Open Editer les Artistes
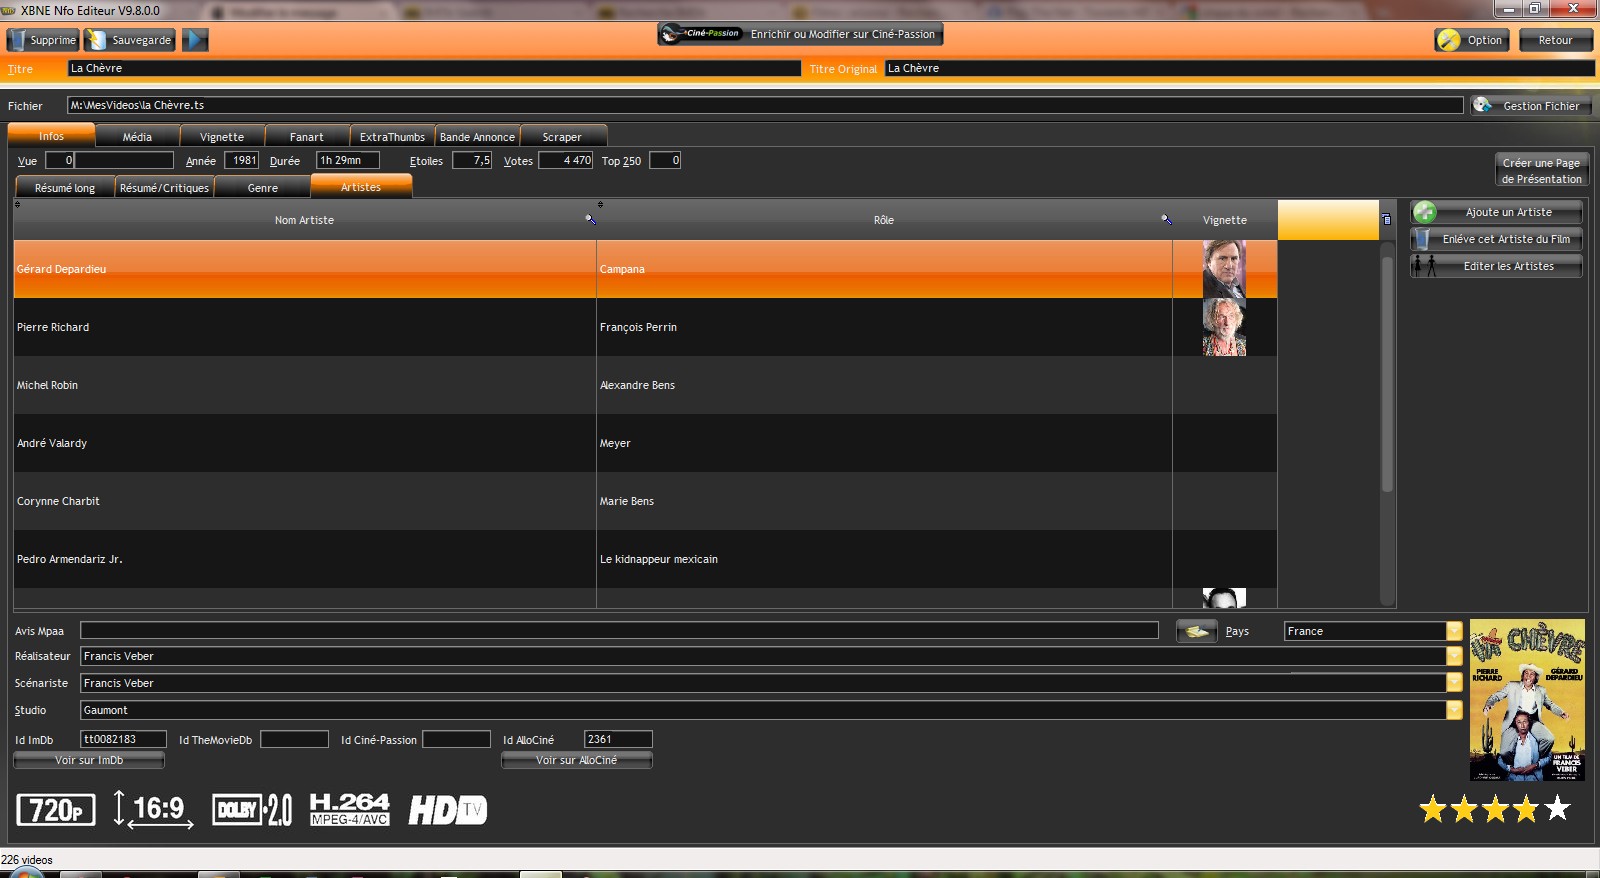 tap(1496, 266)
